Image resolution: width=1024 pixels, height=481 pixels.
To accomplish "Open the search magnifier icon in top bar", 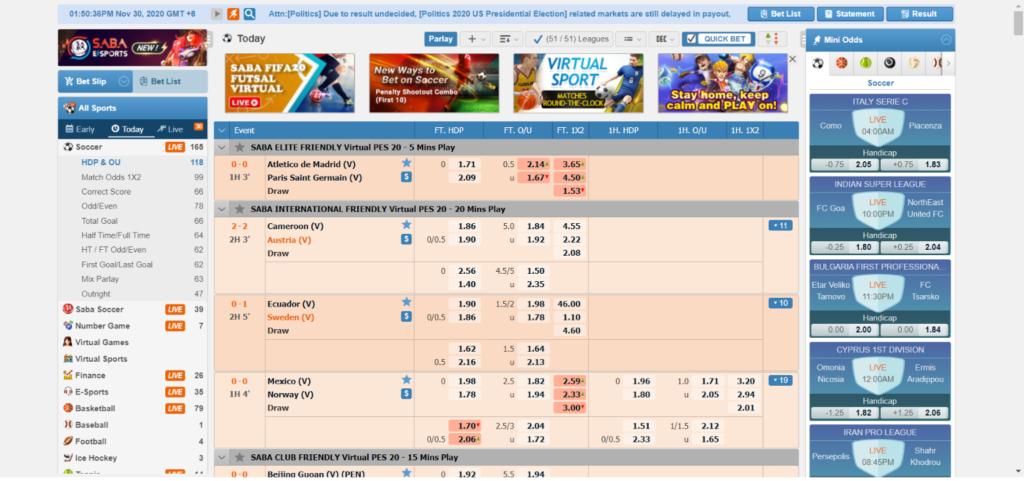I will [249, 14].
